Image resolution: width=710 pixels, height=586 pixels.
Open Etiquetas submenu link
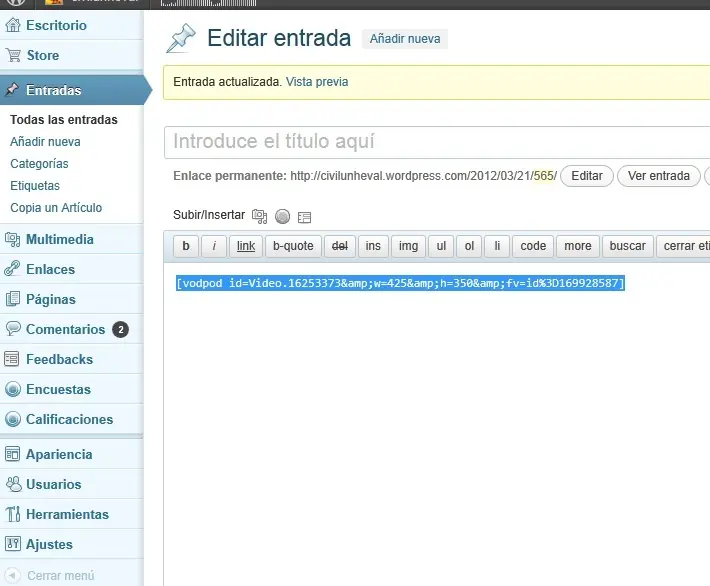click(35, 186)
